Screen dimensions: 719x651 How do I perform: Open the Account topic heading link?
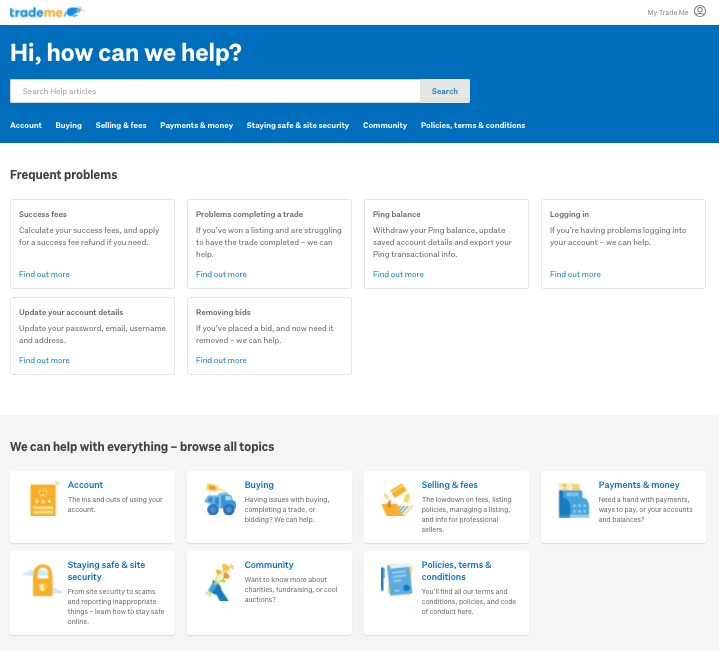point(85,485)
